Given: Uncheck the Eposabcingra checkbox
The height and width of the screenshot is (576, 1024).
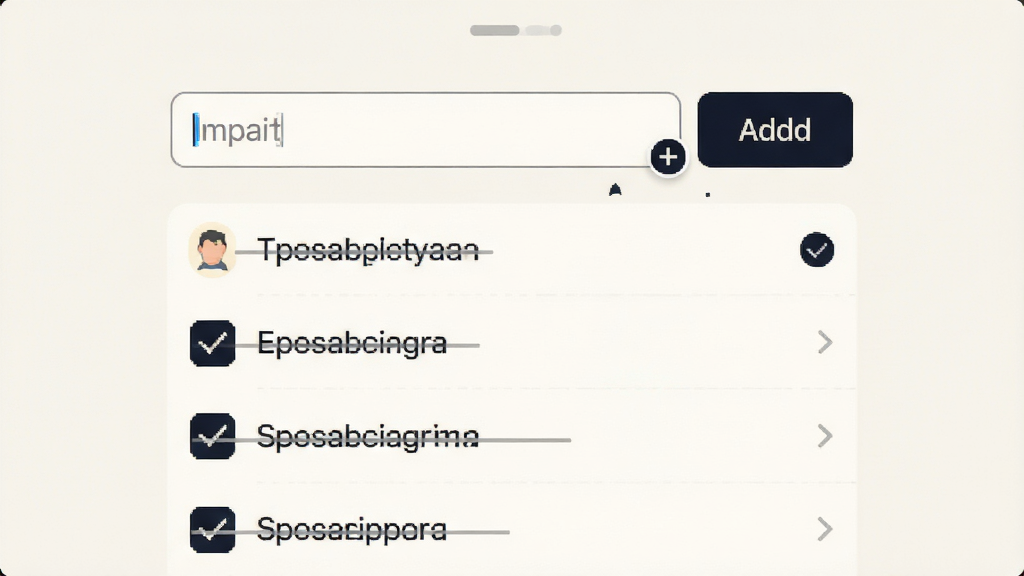Looking at the screenshot, I should pyautogui.click(x=212, y=343).
